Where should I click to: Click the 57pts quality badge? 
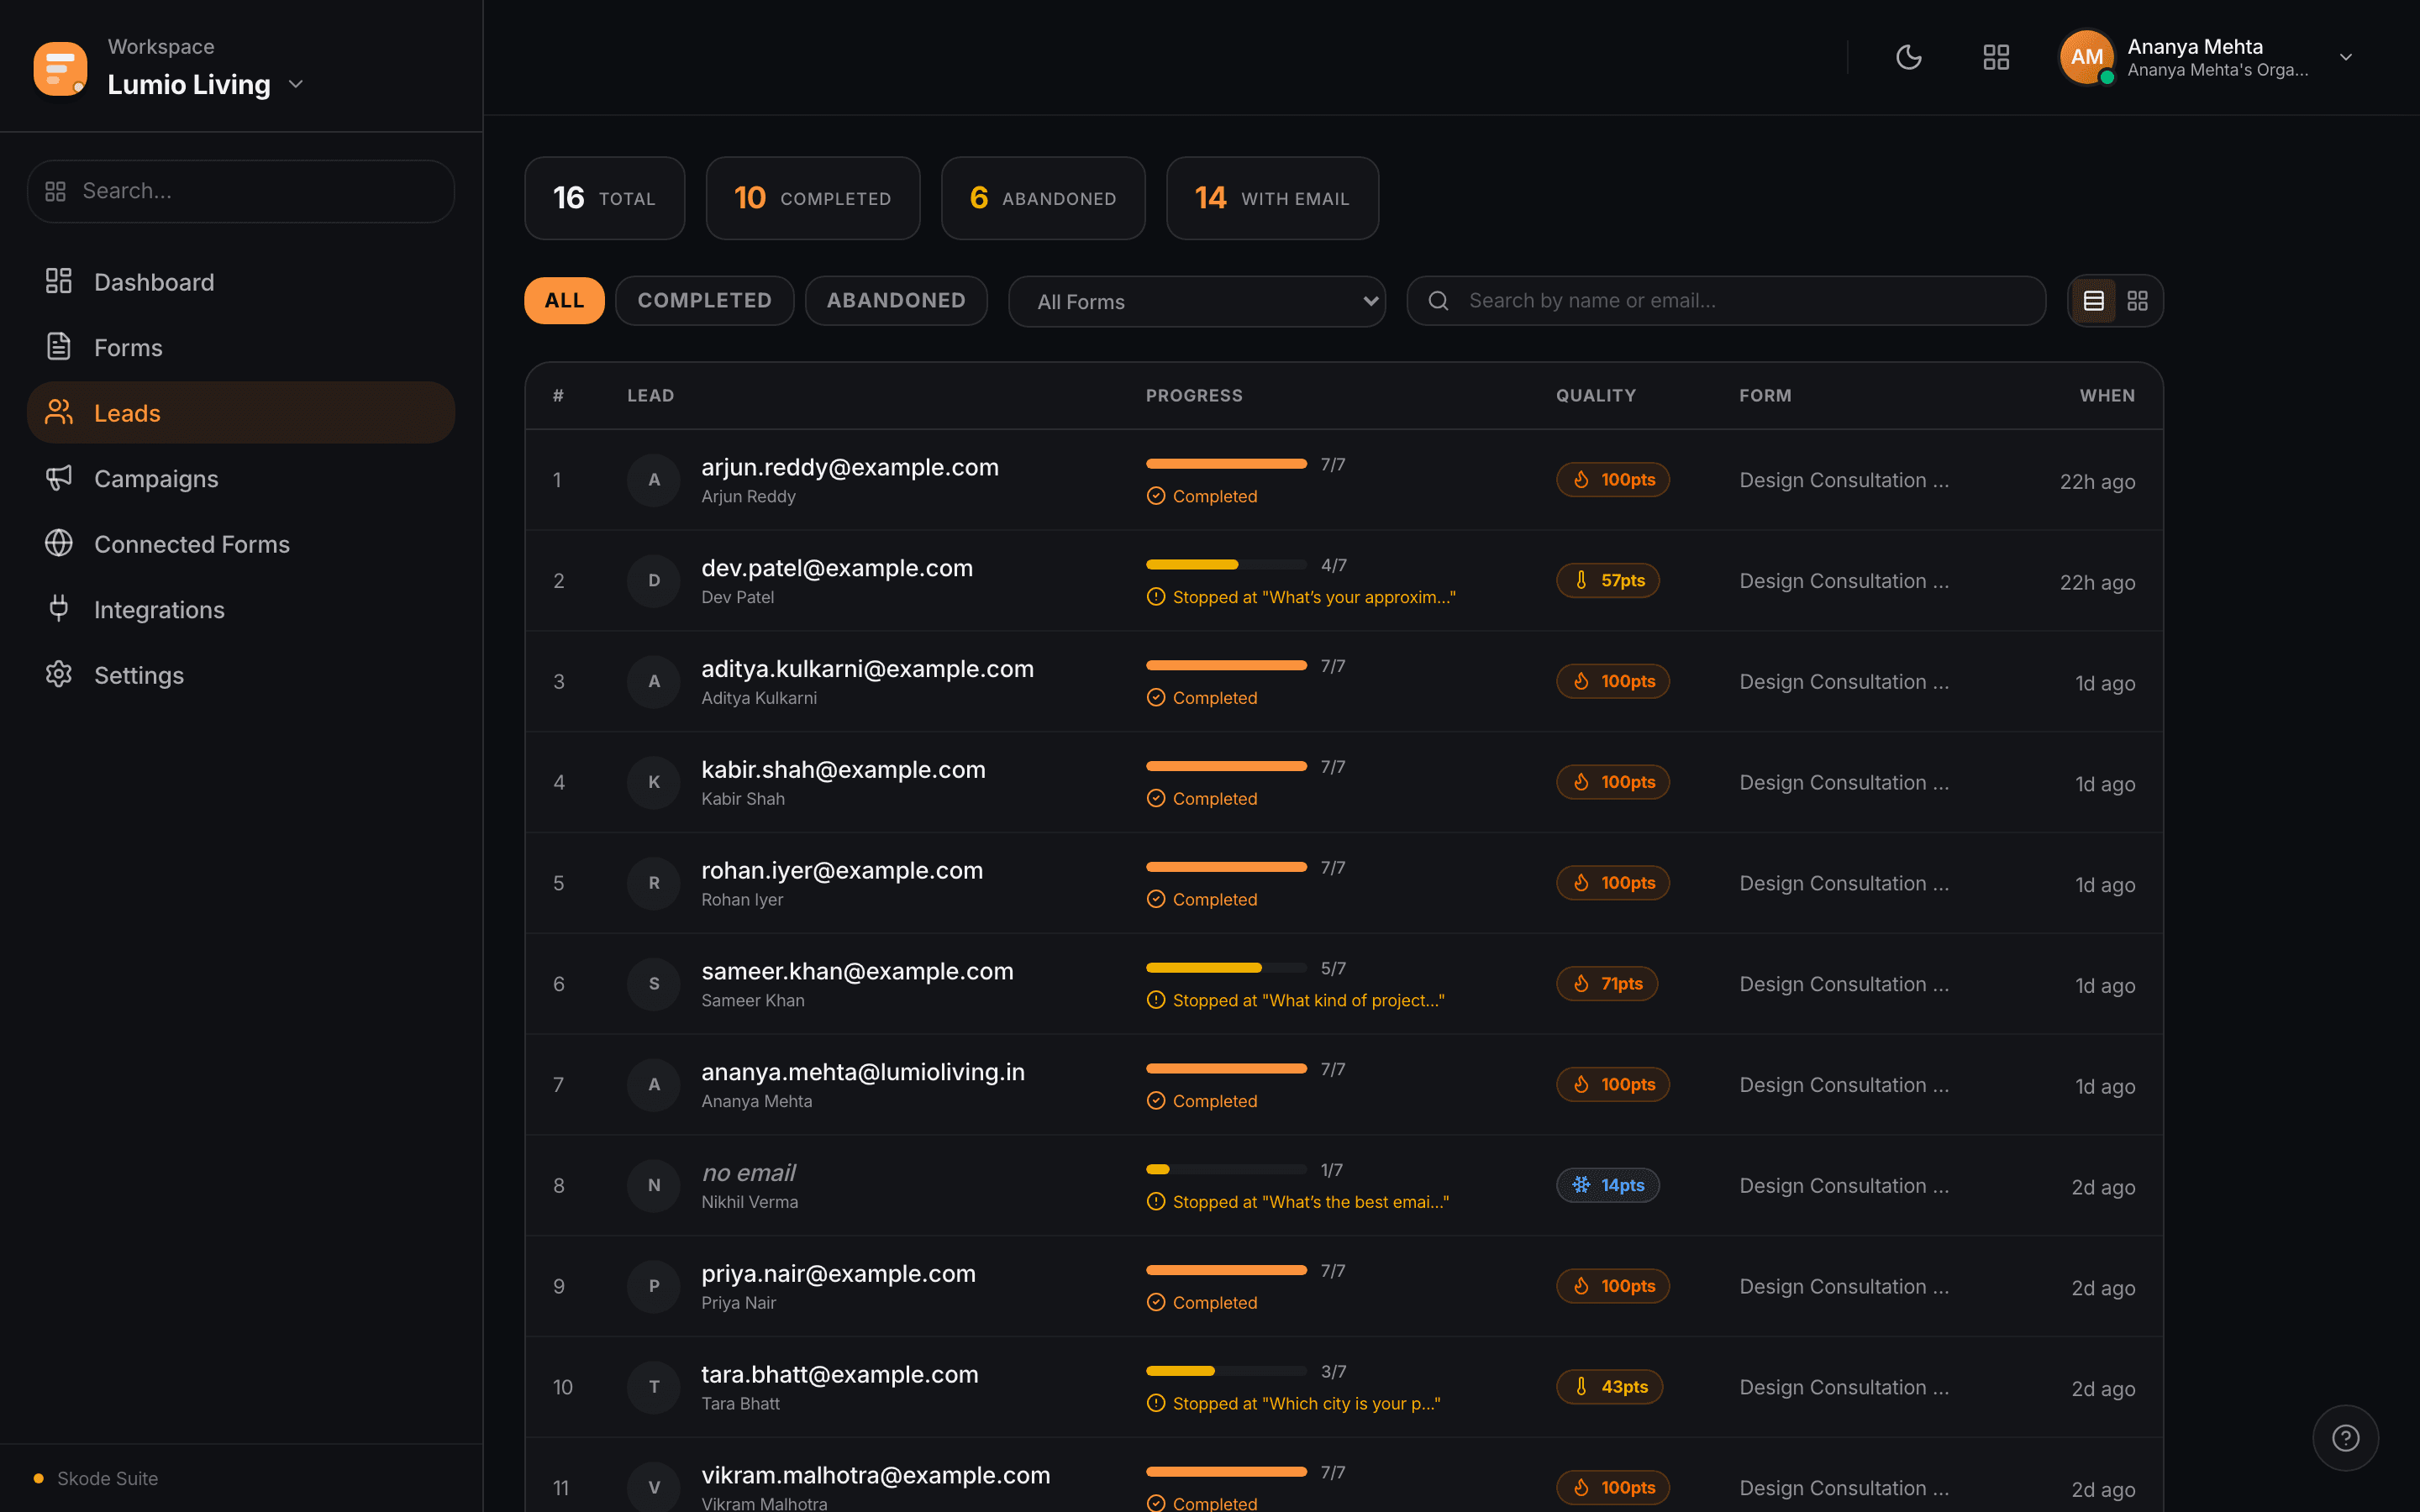1608,580
